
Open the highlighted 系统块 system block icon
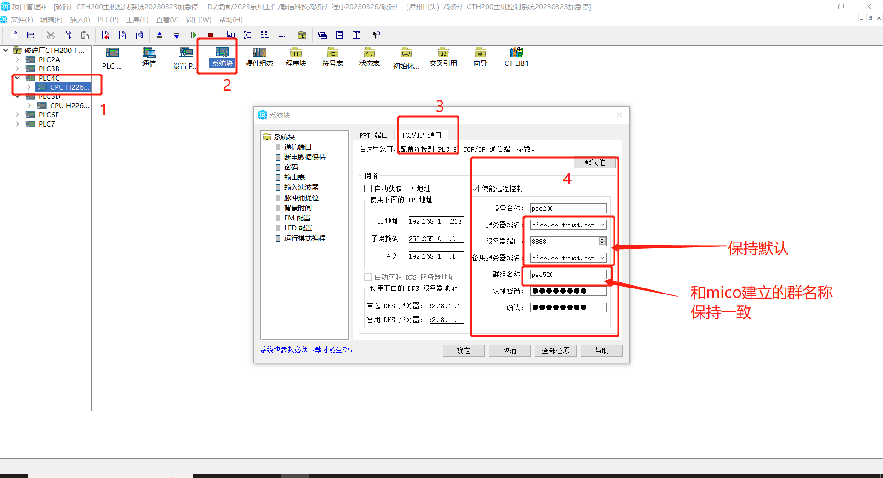pos(222,57)
